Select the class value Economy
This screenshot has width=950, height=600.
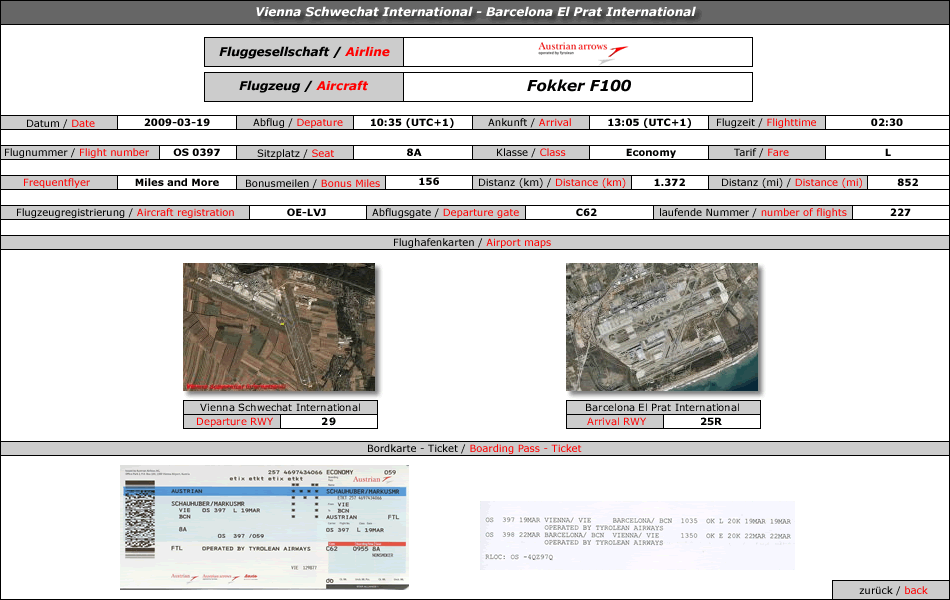651,153
